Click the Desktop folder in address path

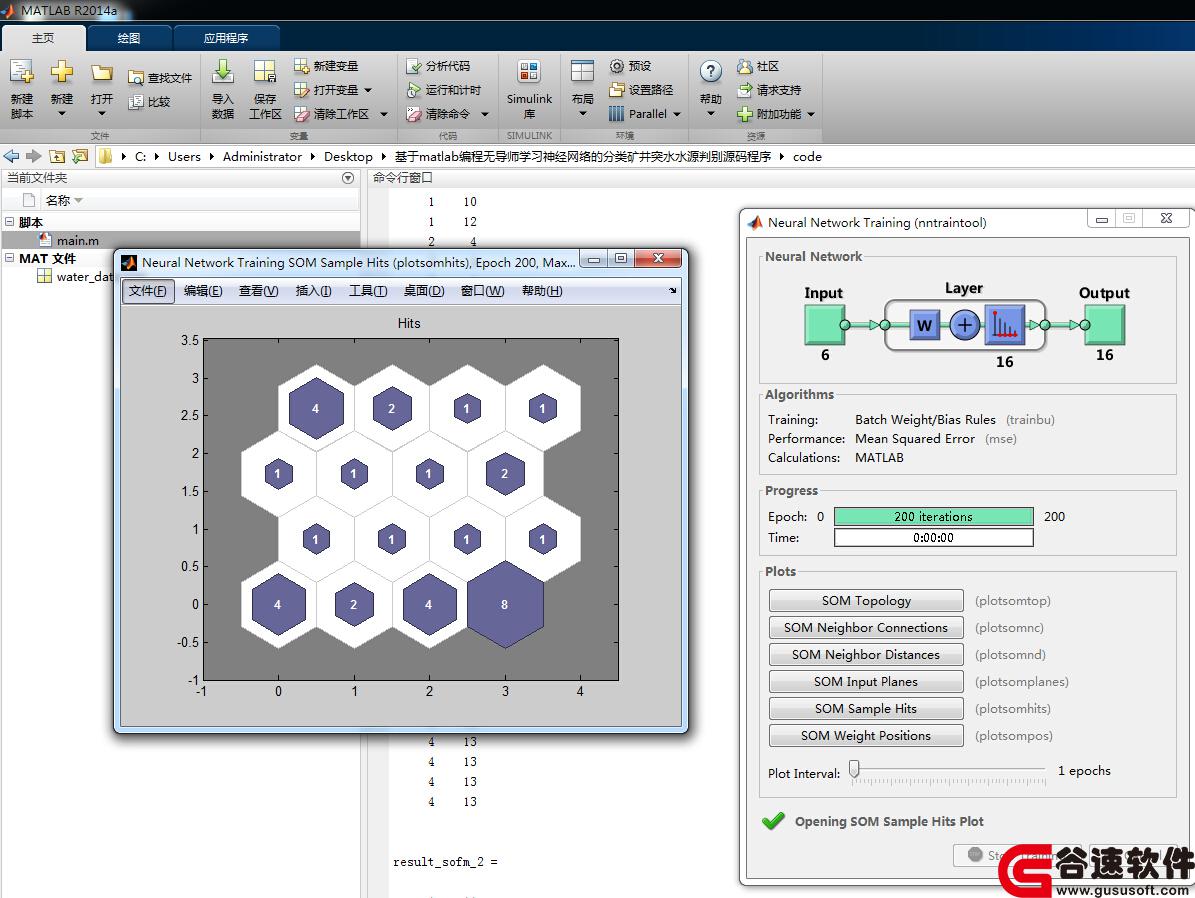click(x=348, y=156)
